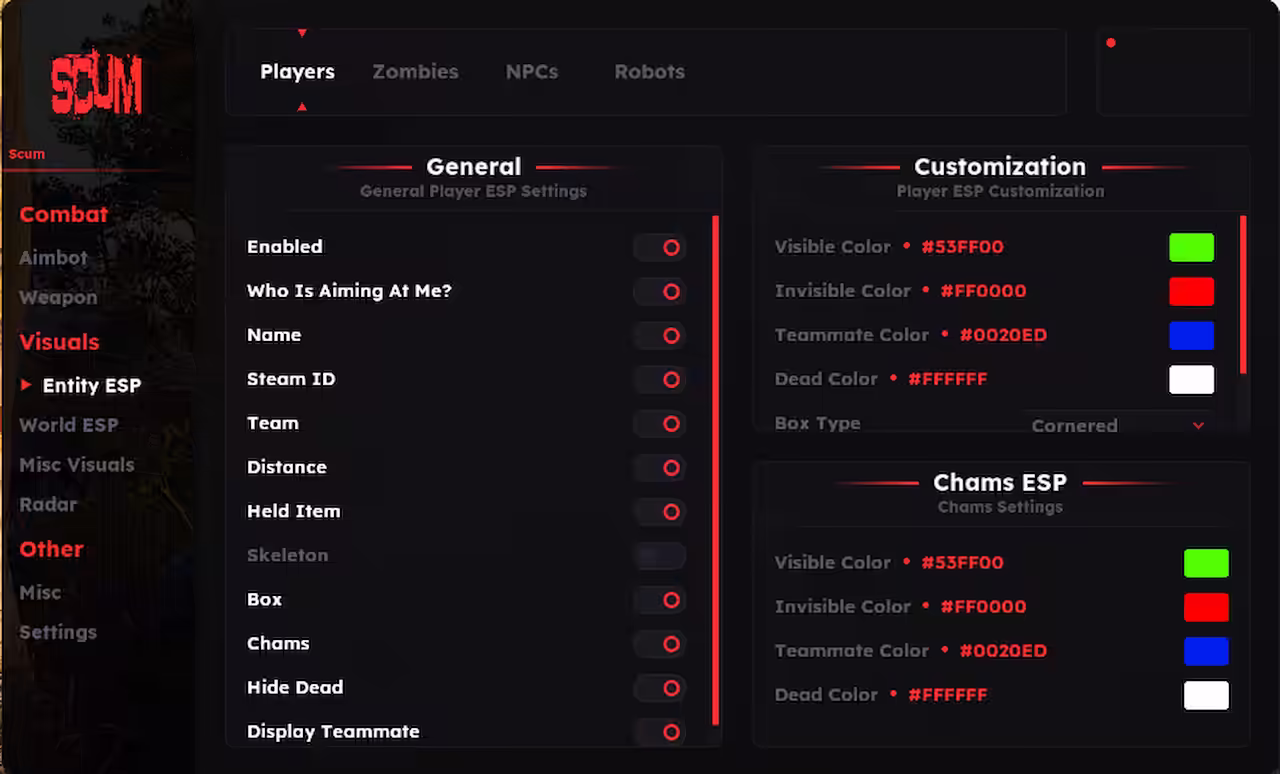Viewport: 1280px width, 774px height.
Task: Switch on Display Teammate
Action: pos(659,732)
